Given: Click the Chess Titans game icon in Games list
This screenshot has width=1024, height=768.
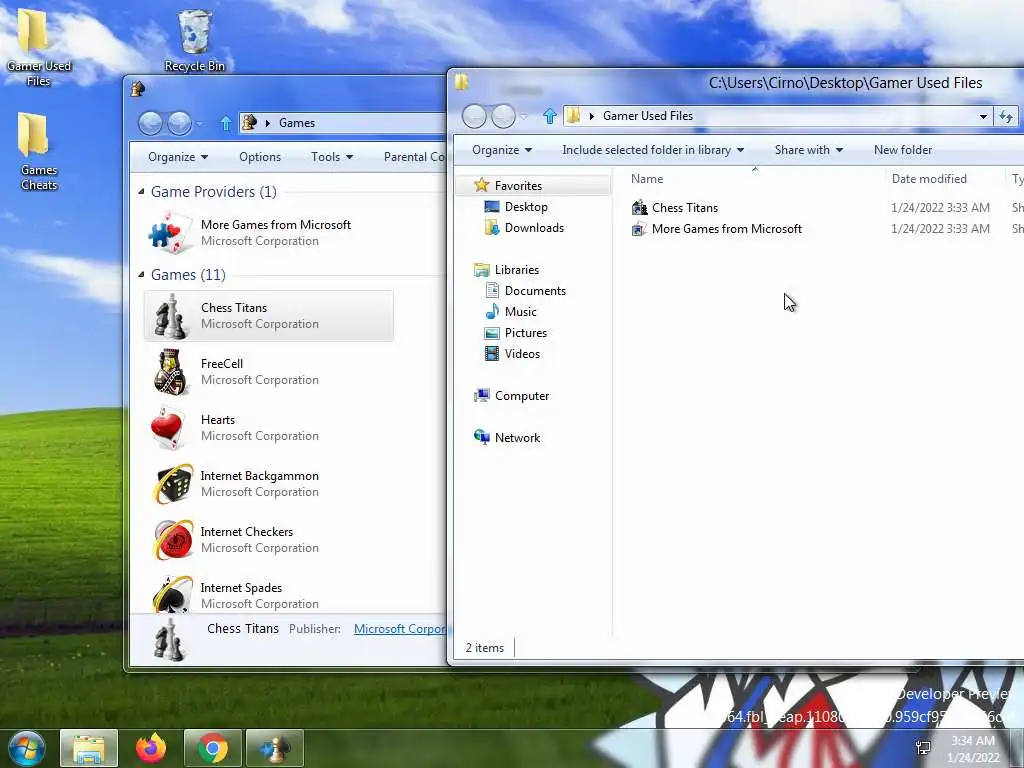Looking at the screenshot, I should coord(170,316).
